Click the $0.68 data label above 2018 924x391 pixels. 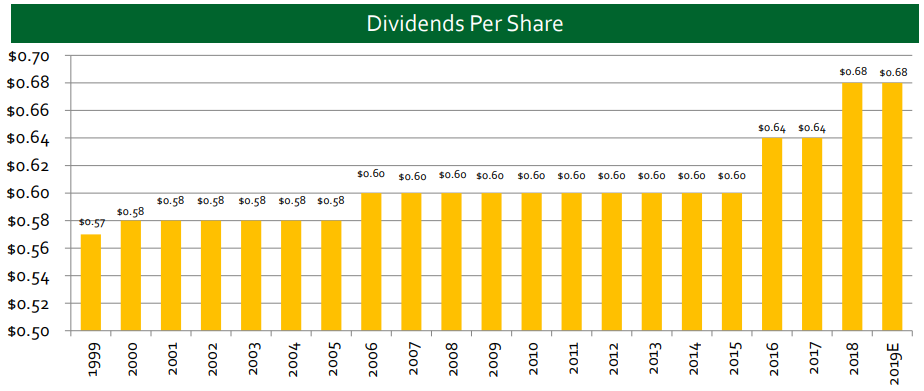[x=852, y=72]
